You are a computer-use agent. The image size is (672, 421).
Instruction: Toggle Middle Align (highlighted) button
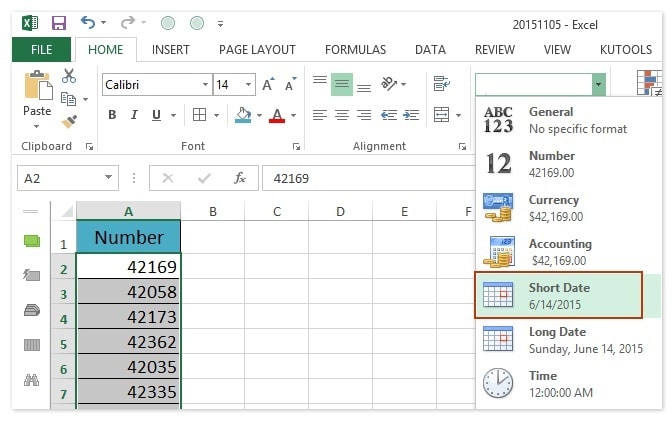pos(342,84)
